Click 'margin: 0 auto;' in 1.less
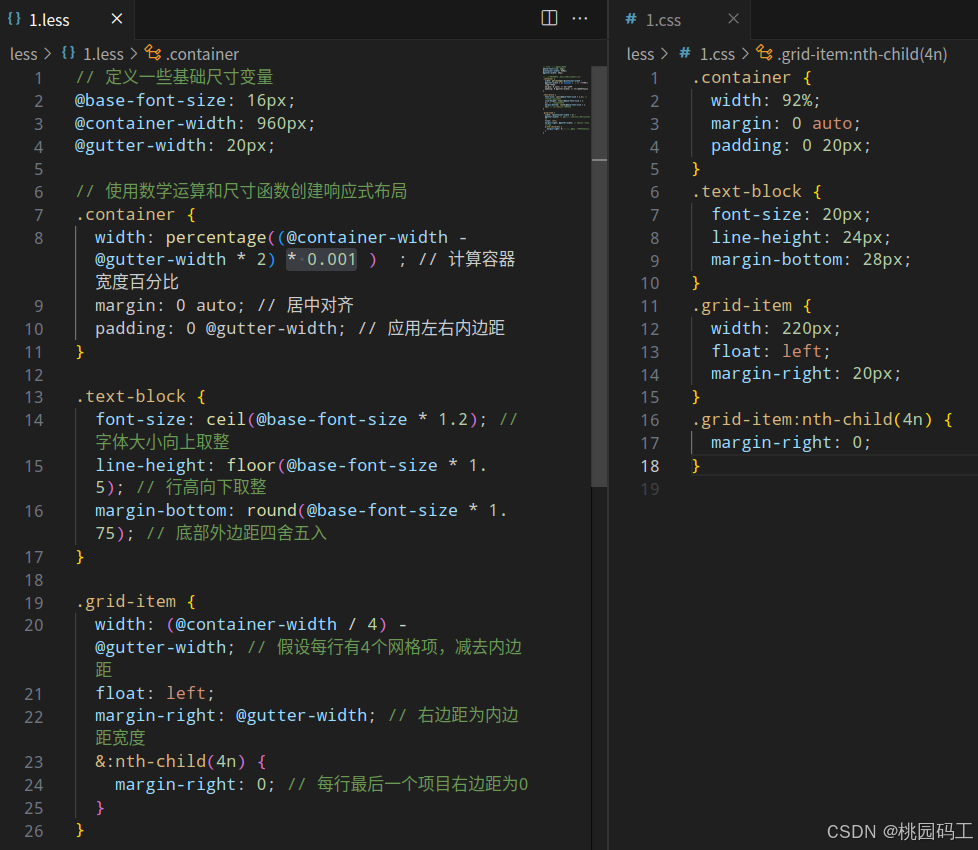Screen dimensions: 978x850 [169, 306]
